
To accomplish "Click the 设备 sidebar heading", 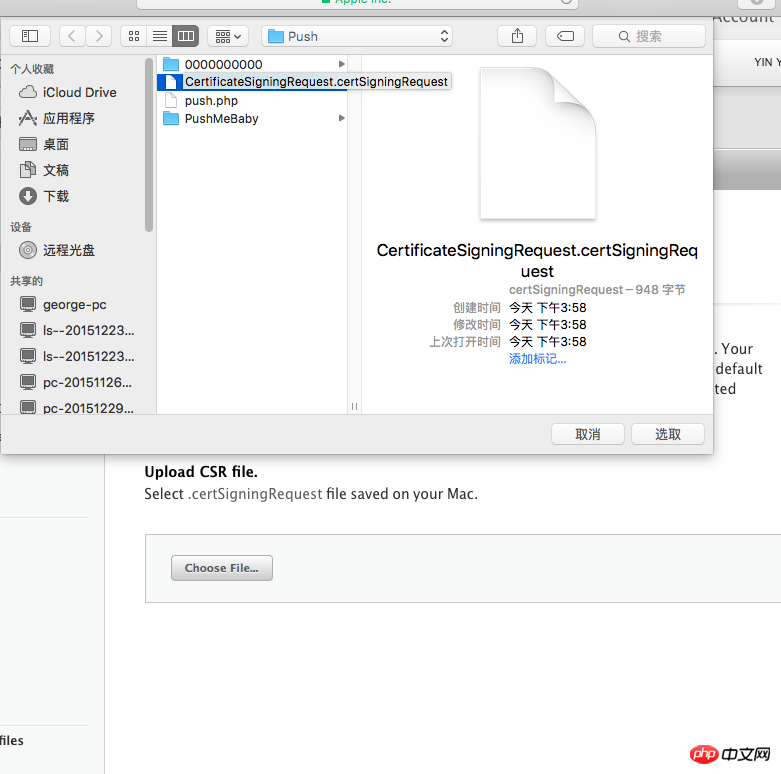I will pos(21,227).
